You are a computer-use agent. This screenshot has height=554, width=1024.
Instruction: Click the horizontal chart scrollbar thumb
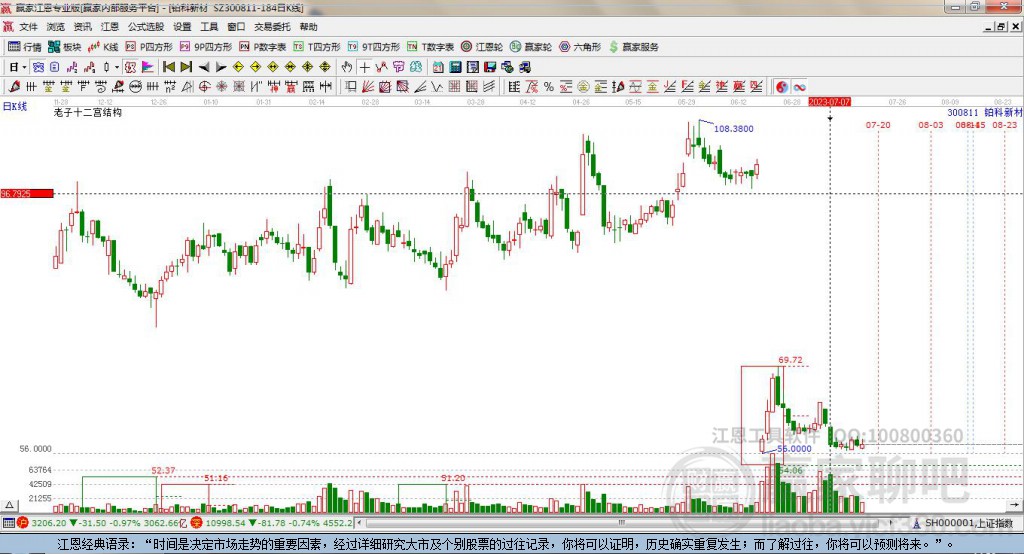(621, 523)
